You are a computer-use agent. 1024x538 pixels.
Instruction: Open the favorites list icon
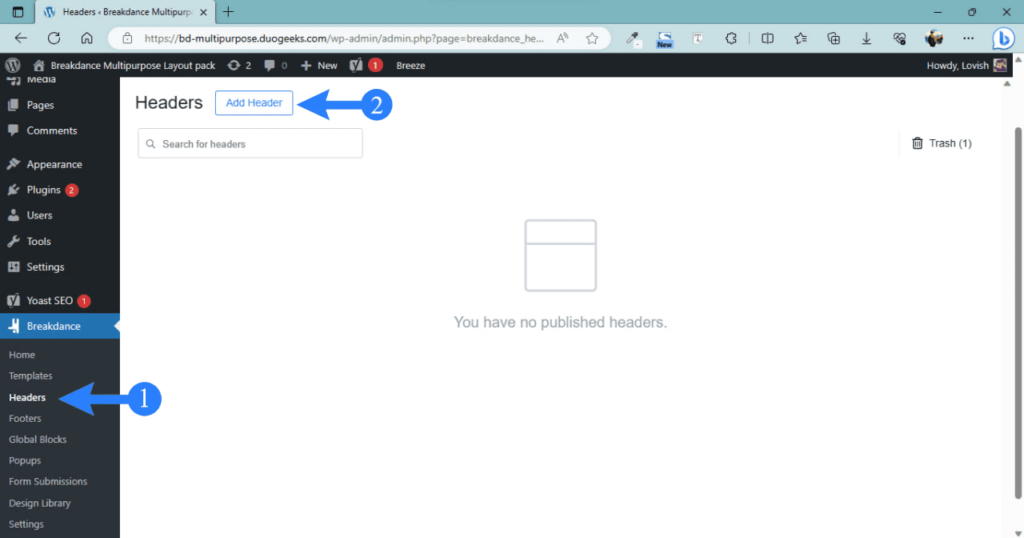801,39
